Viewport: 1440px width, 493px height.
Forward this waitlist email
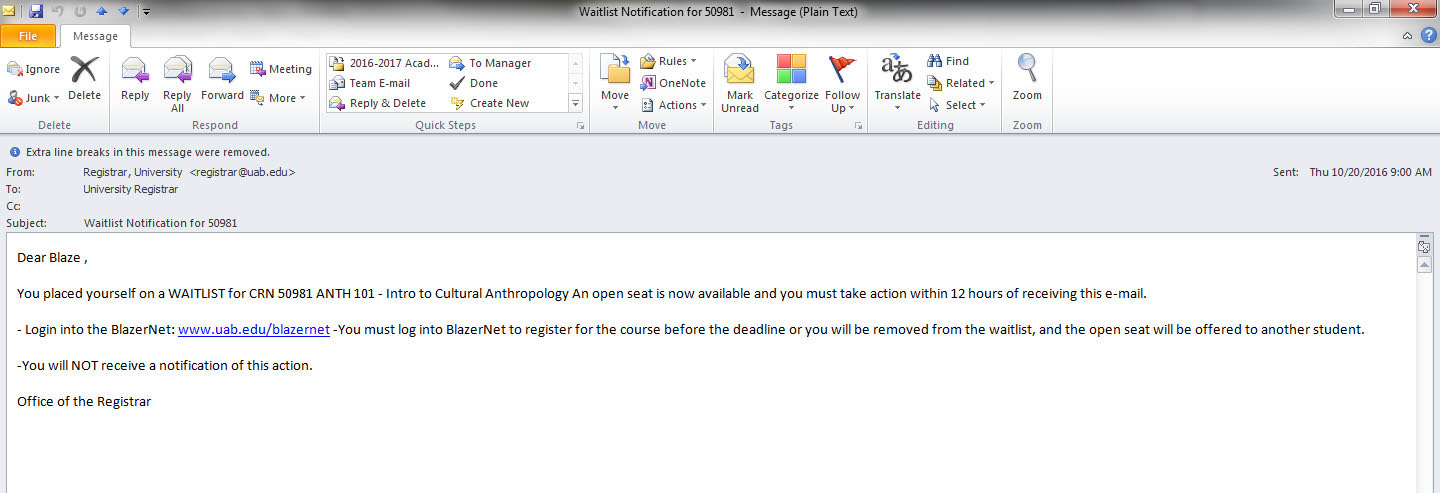222,79
